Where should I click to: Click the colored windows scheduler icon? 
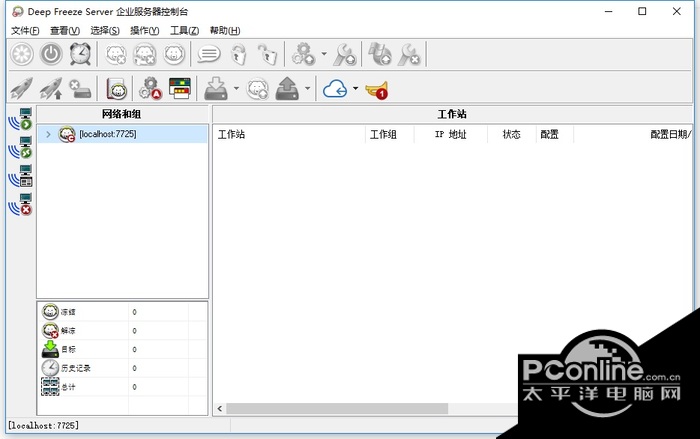point(179,88)
